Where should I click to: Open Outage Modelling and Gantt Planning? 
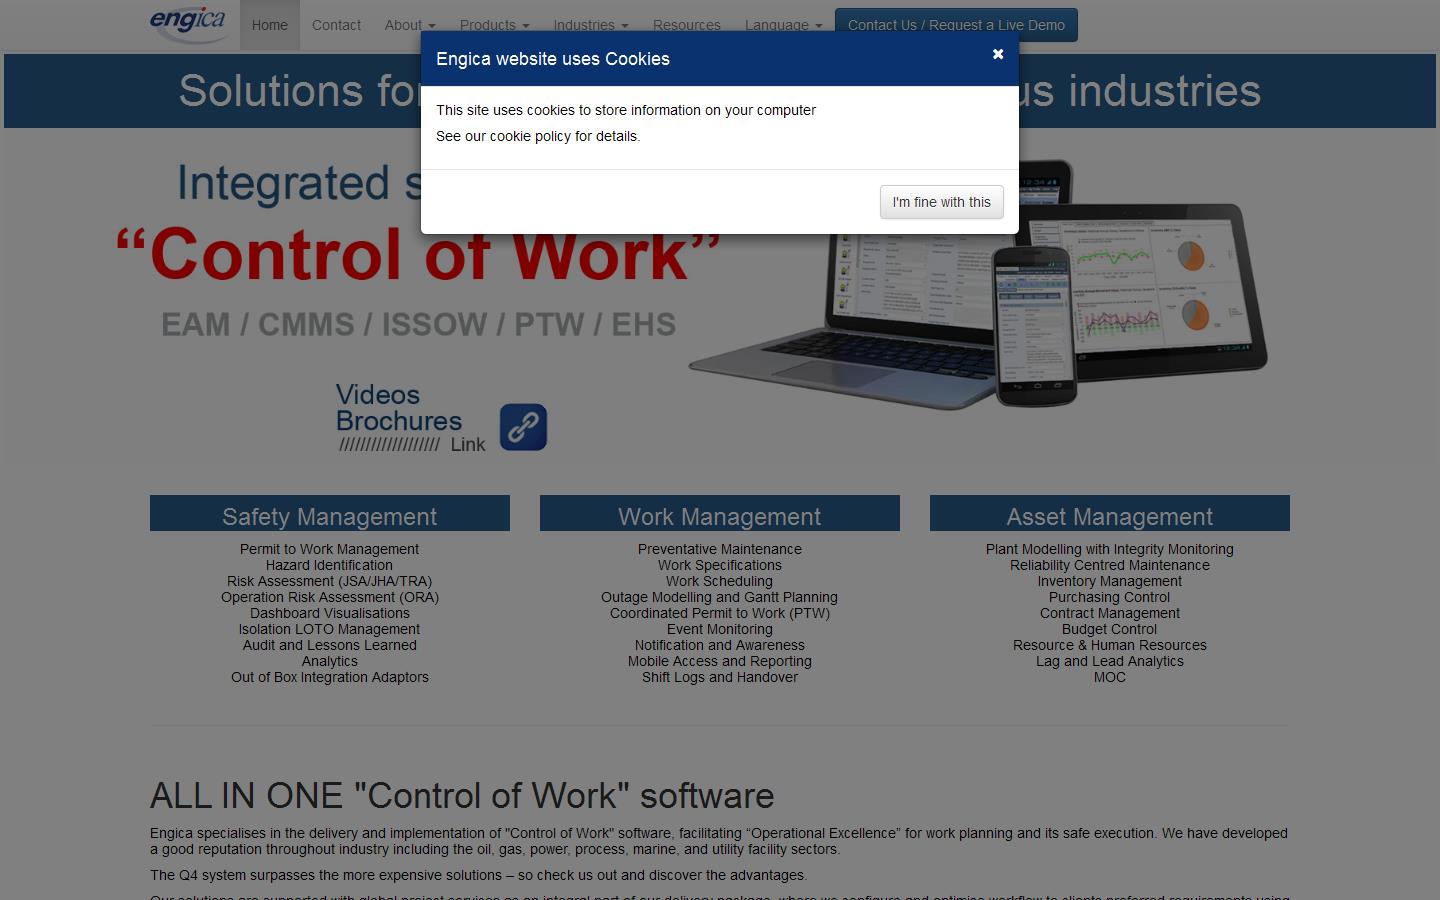coord(719,597)
